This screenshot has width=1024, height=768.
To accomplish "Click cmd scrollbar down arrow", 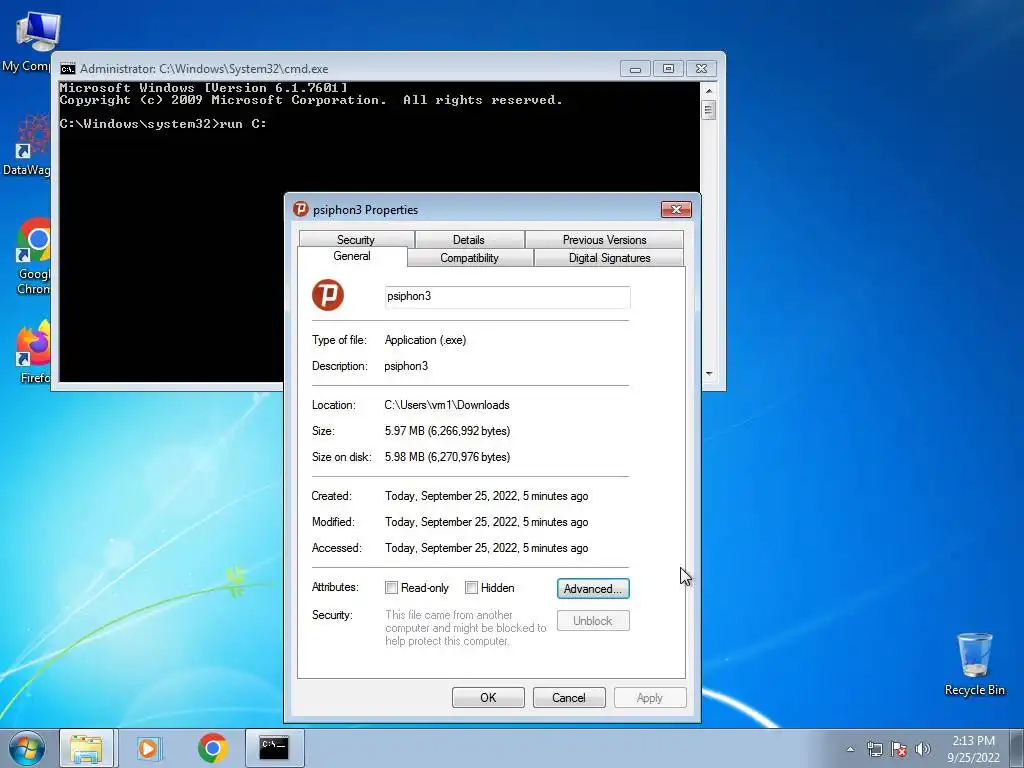I will point(709,374).
